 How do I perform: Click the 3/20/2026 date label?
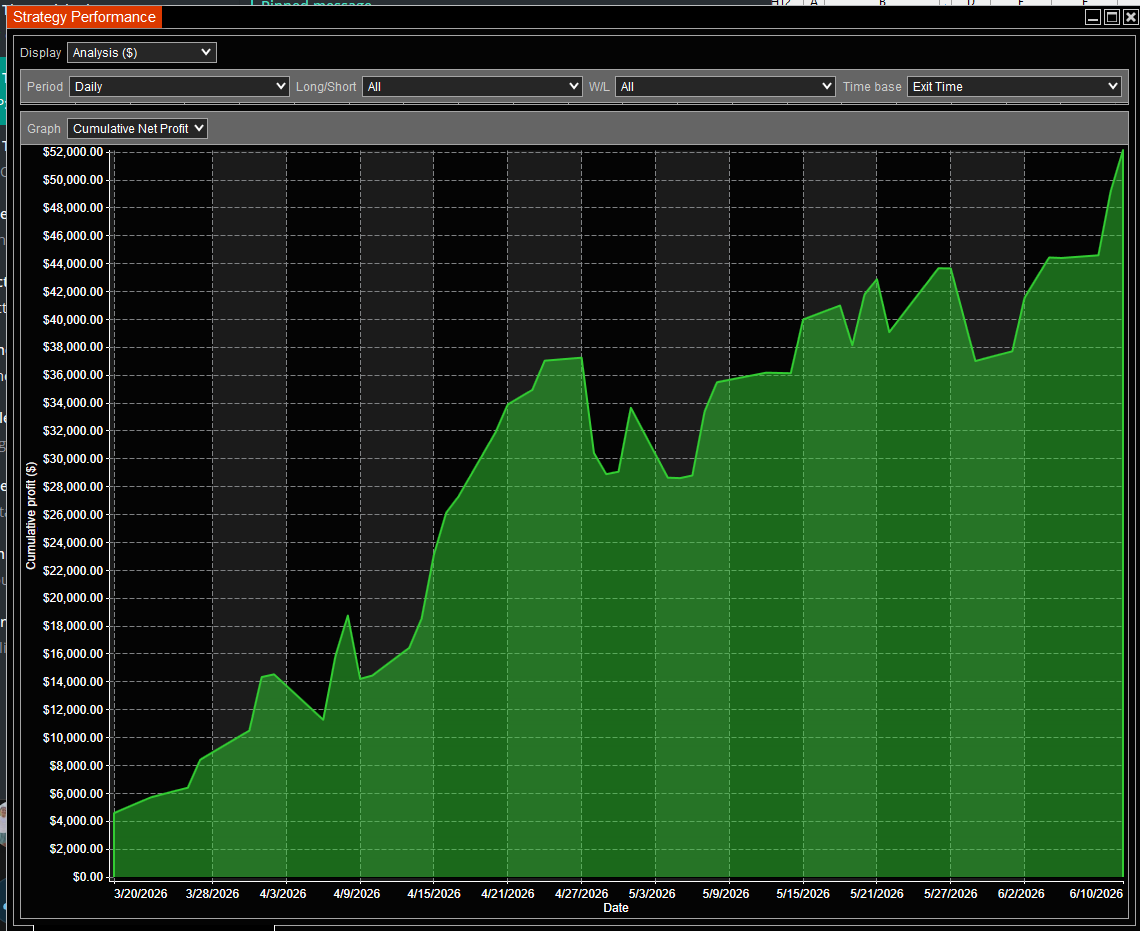click(140, 894)
